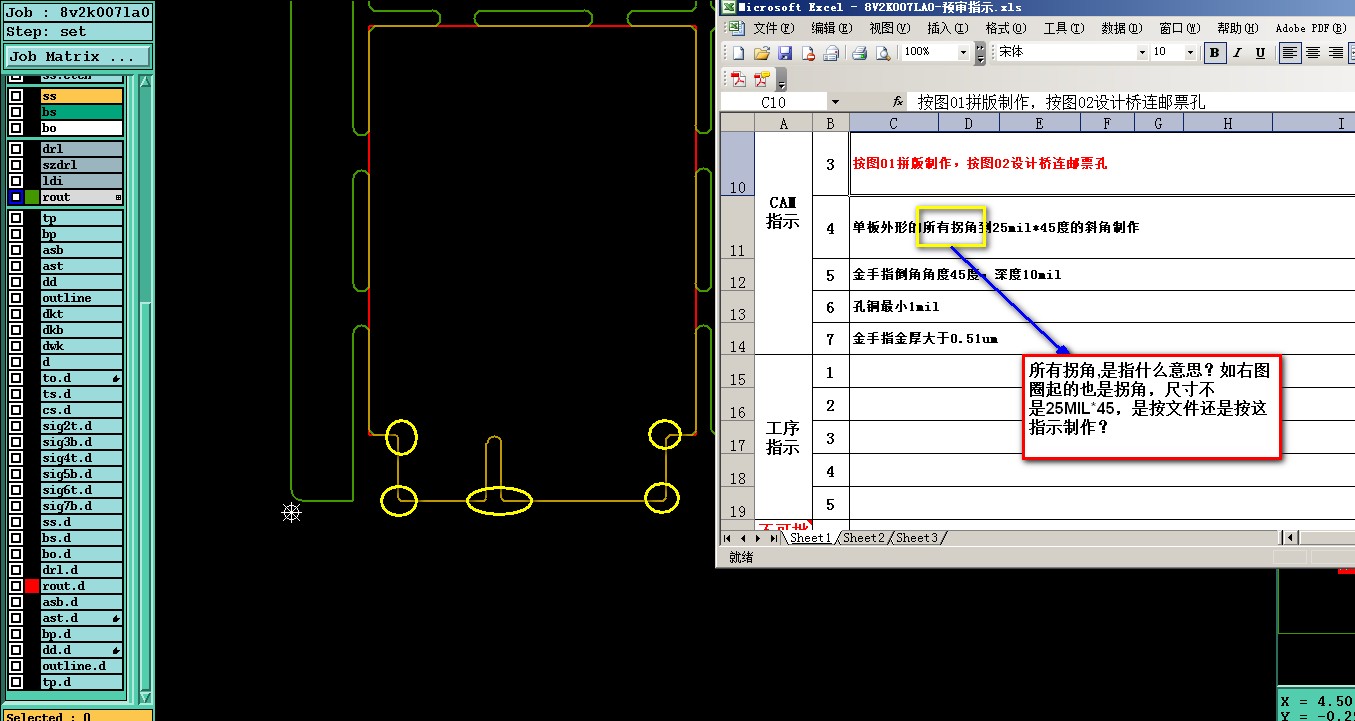Screen dimensions: 1355x721
Task: Toggle the bs layer checkbox
Action: coord(15,112)
